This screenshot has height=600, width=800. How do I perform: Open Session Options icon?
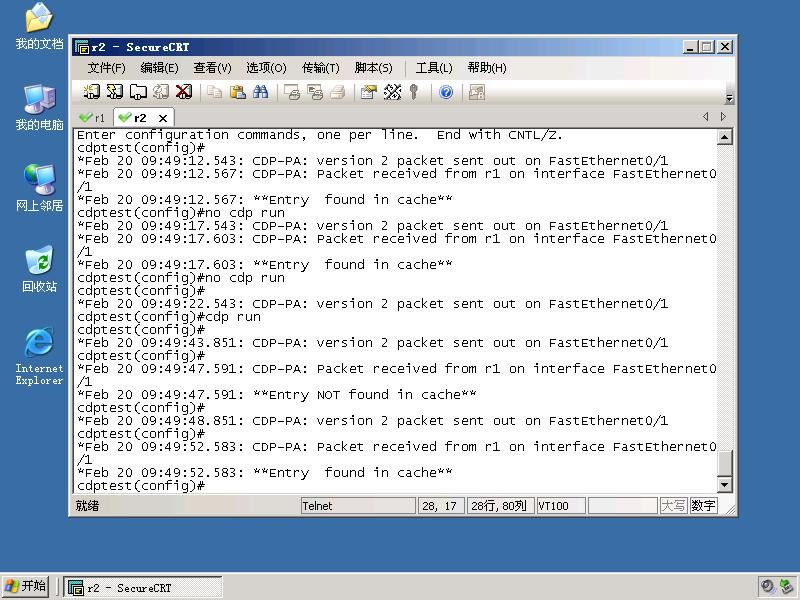point(368,92)
